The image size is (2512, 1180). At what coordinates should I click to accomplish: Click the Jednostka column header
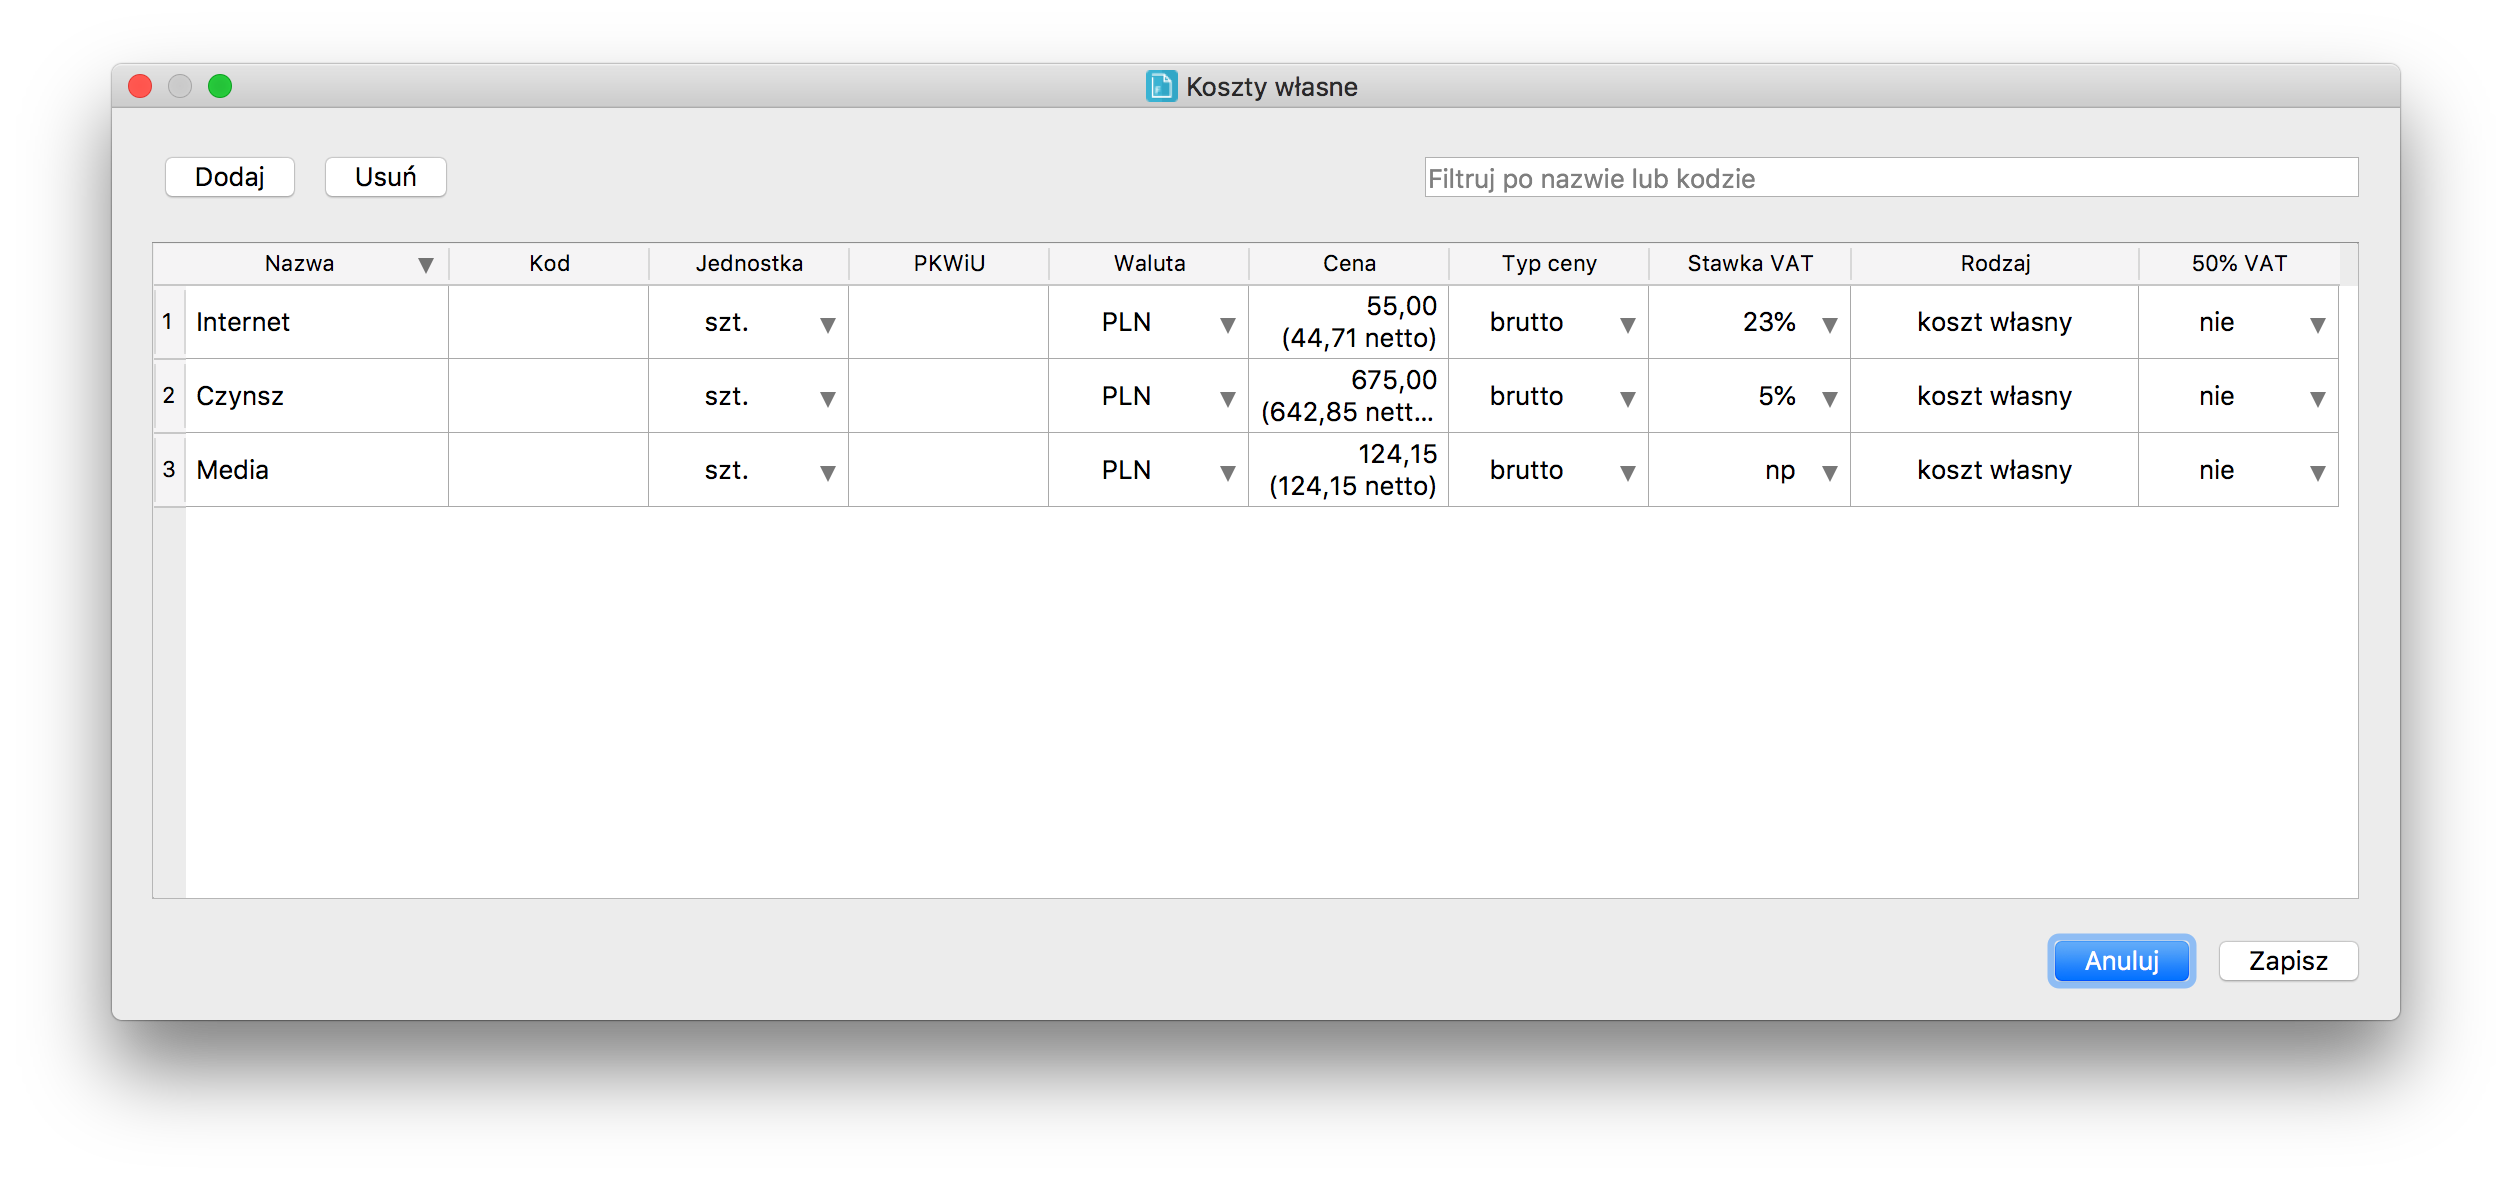pos(749,264)
